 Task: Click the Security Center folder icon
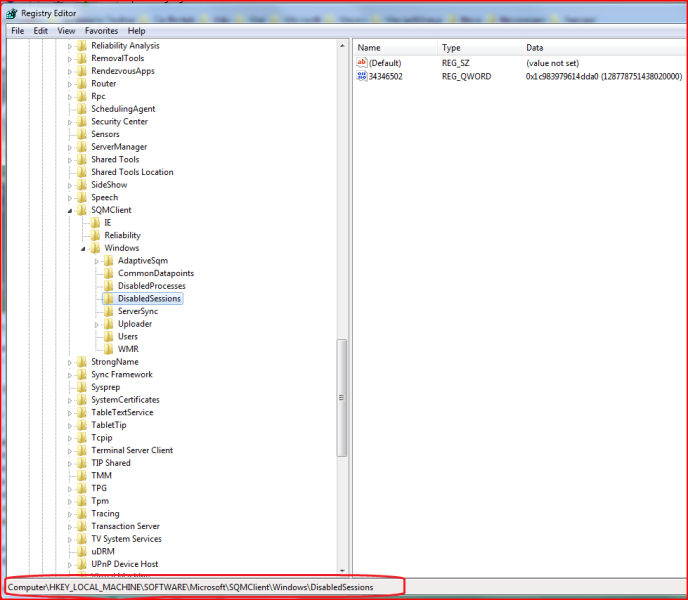click(x=82, y=122)
